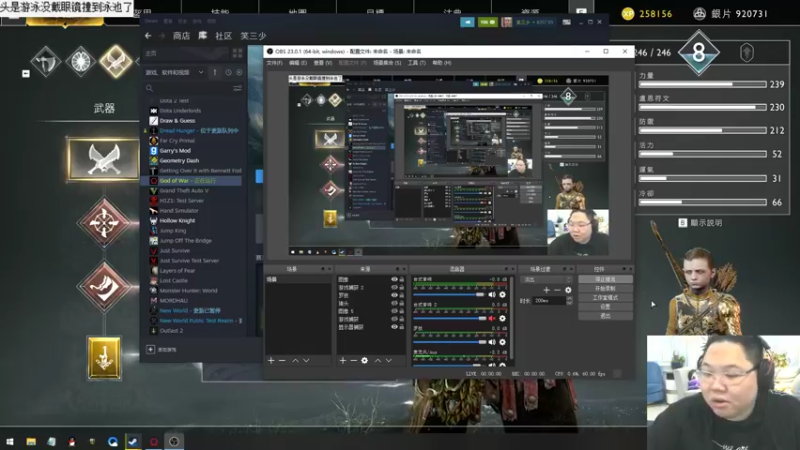
Task: Open the OBS 文件(F) menu
Action: (274, 63)
